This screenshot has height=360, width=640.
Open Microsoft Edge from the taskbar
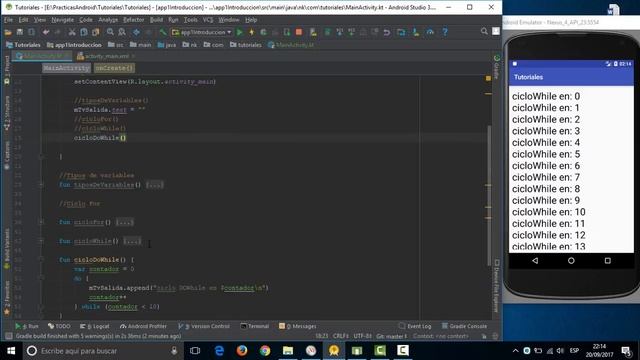pos(219,351)
